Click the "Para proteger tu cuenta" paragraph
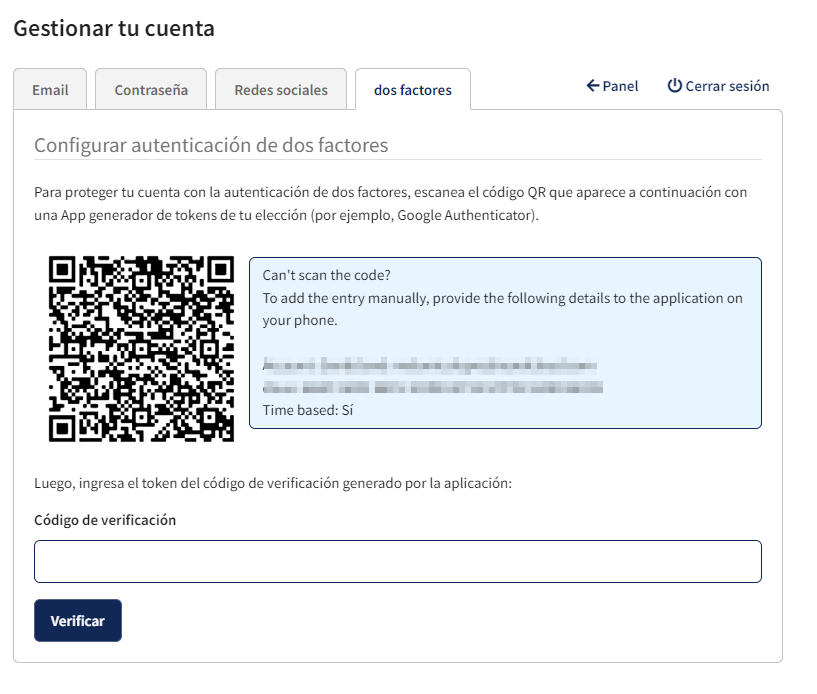 [x=391, y=204]
